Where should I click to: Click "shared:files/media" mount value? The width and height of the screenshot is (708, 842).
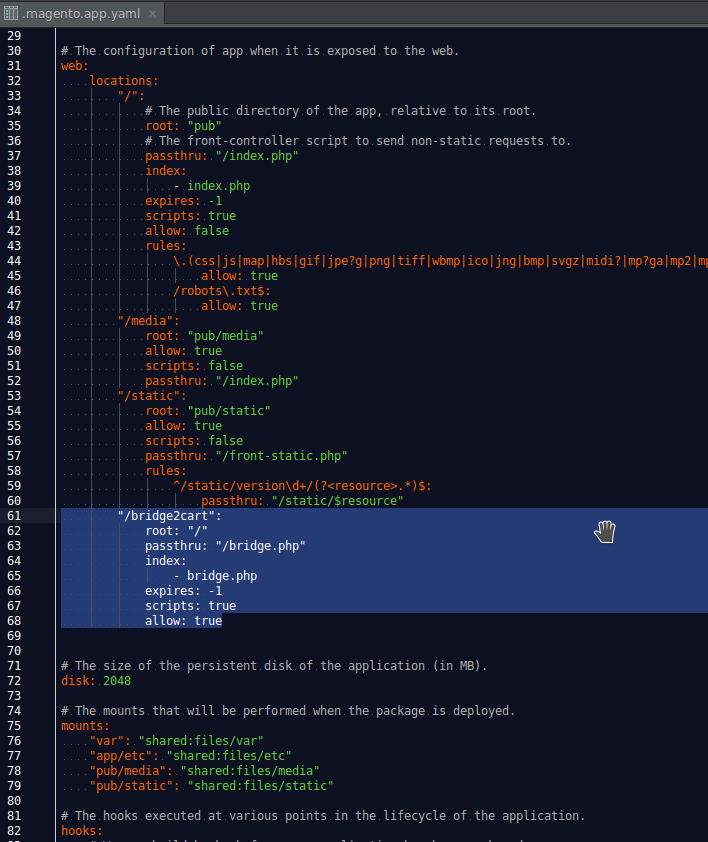tap(249, 771)
